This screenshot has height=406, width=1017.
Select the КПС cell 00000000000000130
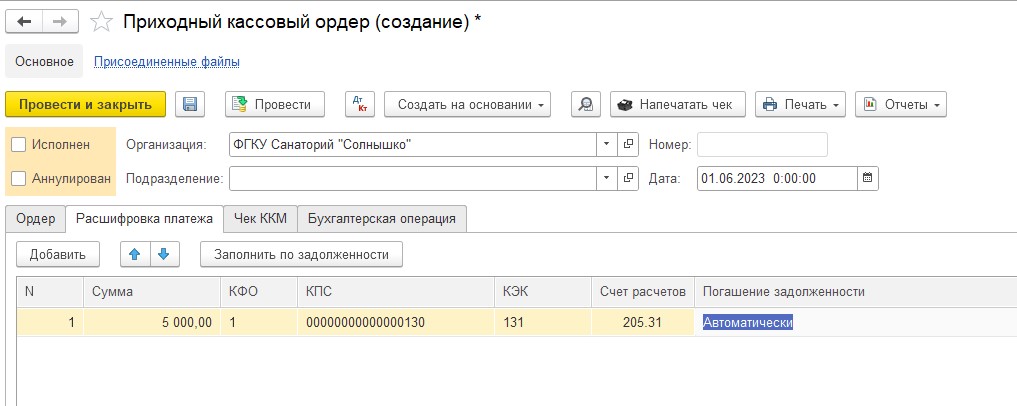(396, 322)
